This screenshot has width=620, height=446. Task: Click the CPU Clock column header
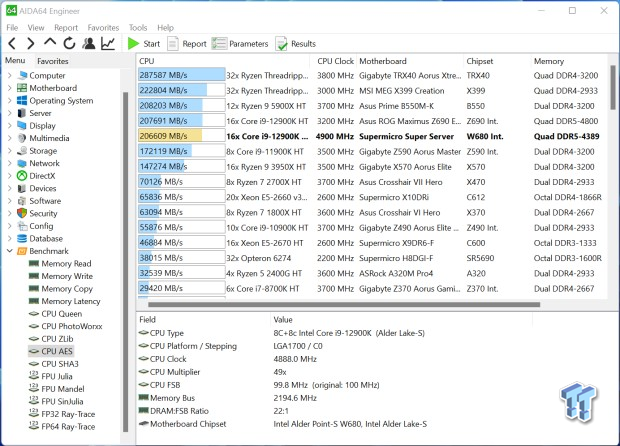coord(337,61)
